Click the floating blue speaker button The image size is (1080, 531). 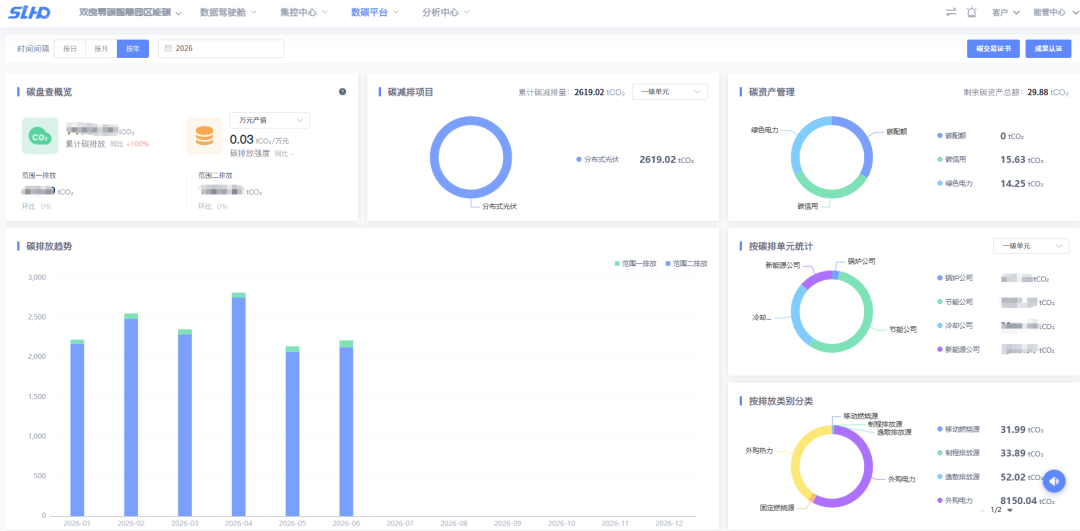click(1054, 481)
